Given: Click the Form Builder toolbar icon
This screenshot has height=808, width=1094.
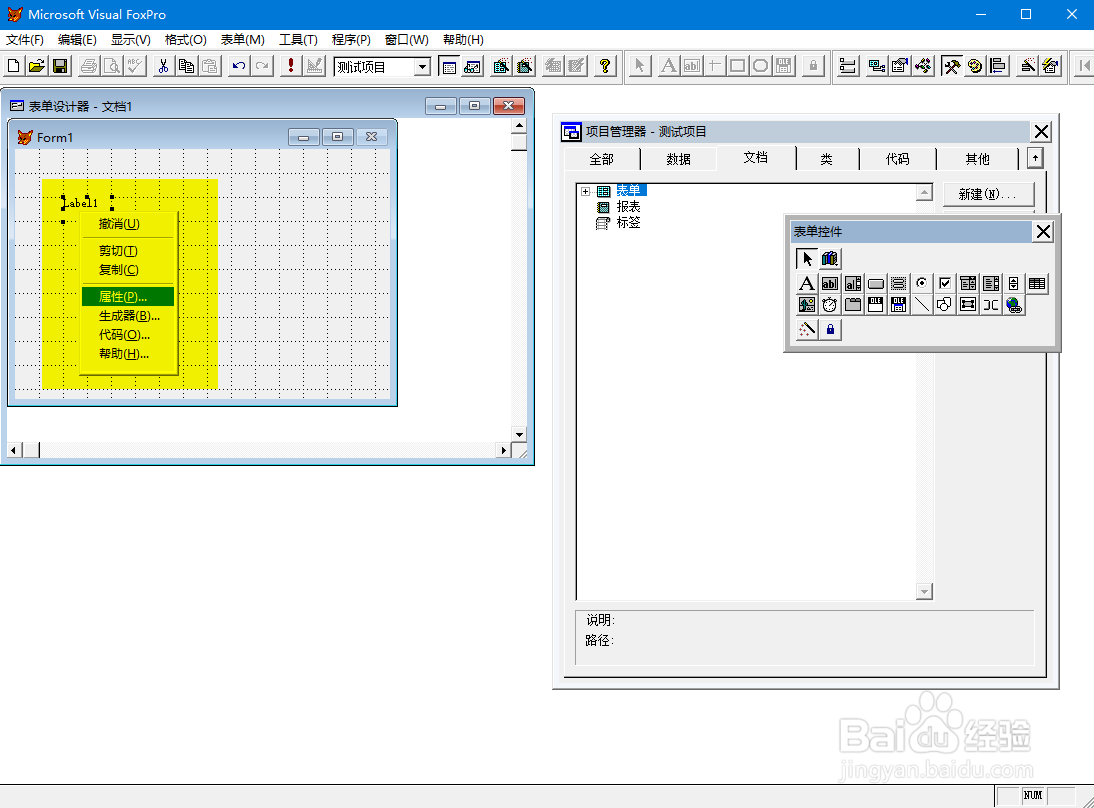Looking at the screenshot, I should coord(1027,66).
